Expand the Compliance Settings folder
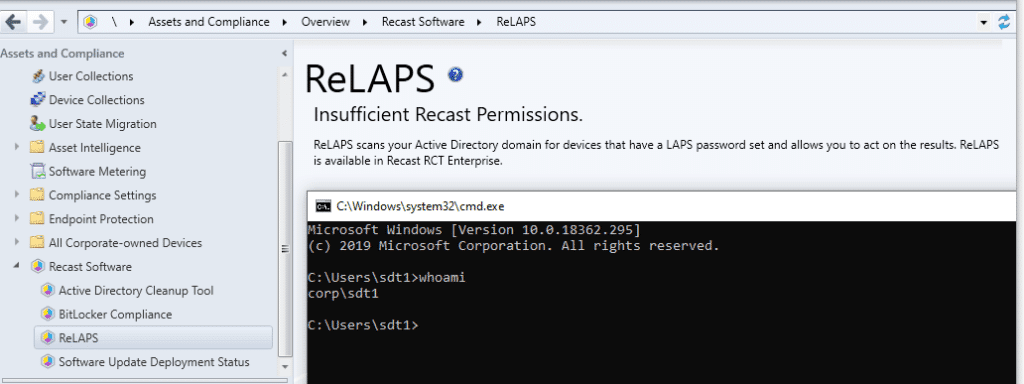 (x=17, y=195)
